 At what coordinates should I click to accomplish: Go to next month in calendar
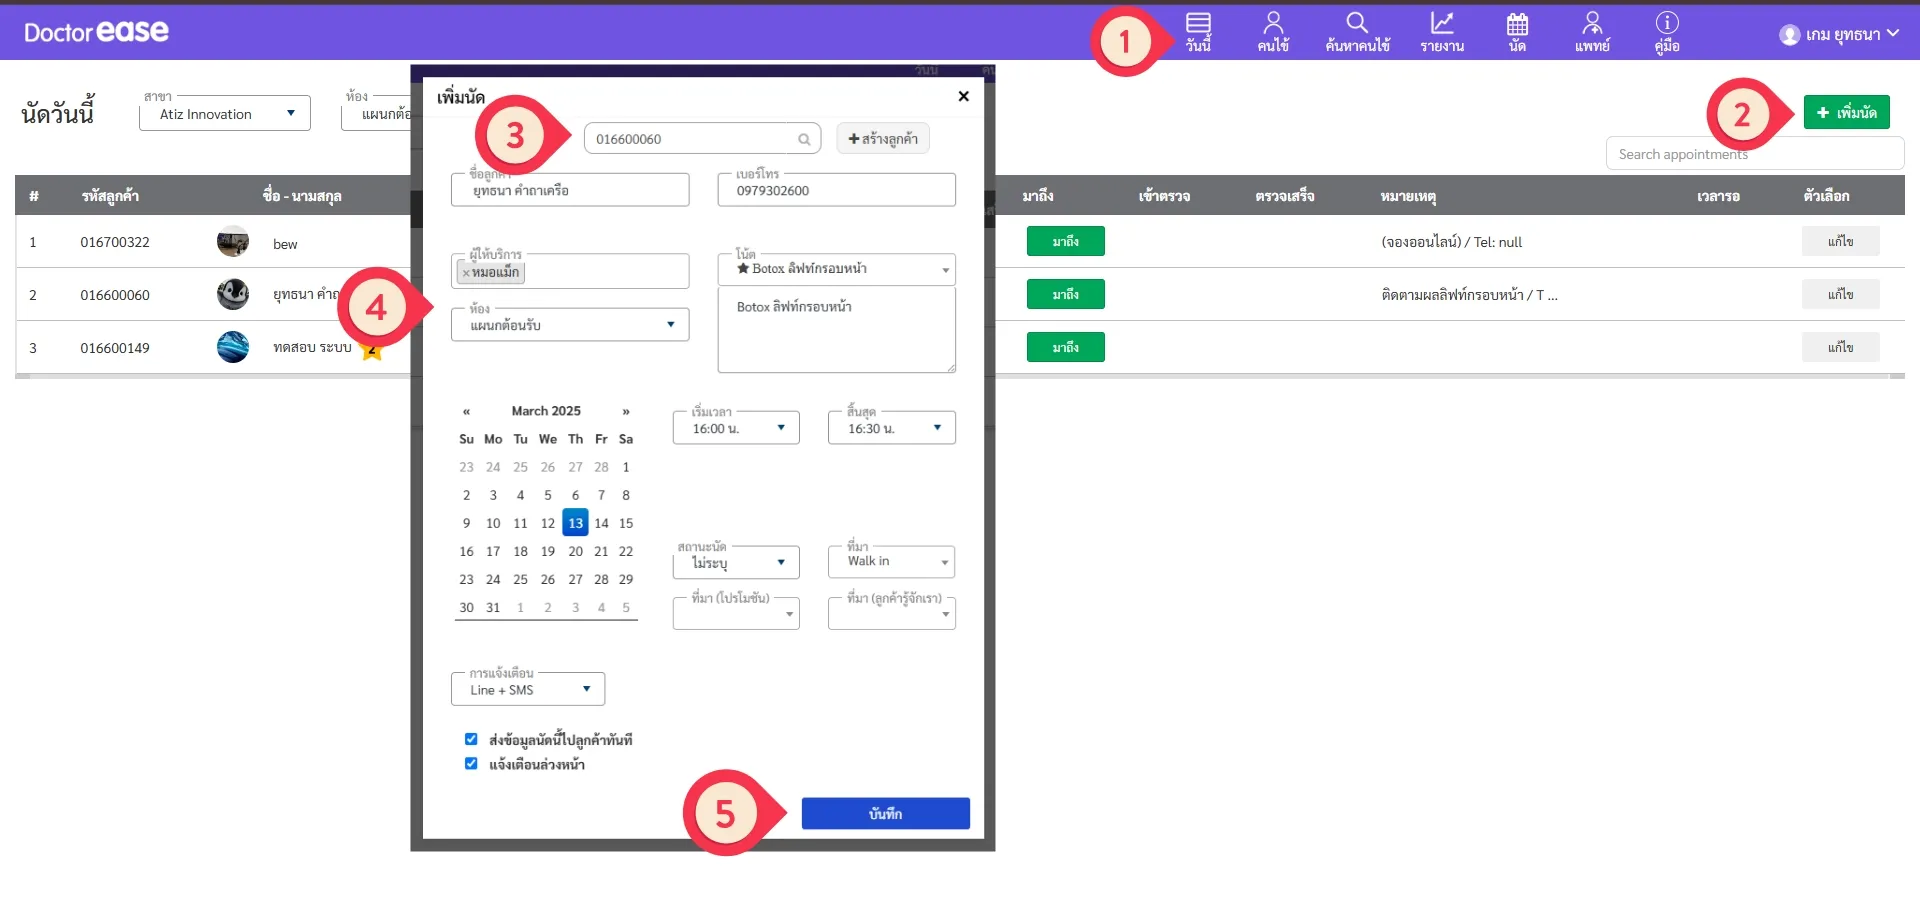pyautogui.click(x=626, y=411)
